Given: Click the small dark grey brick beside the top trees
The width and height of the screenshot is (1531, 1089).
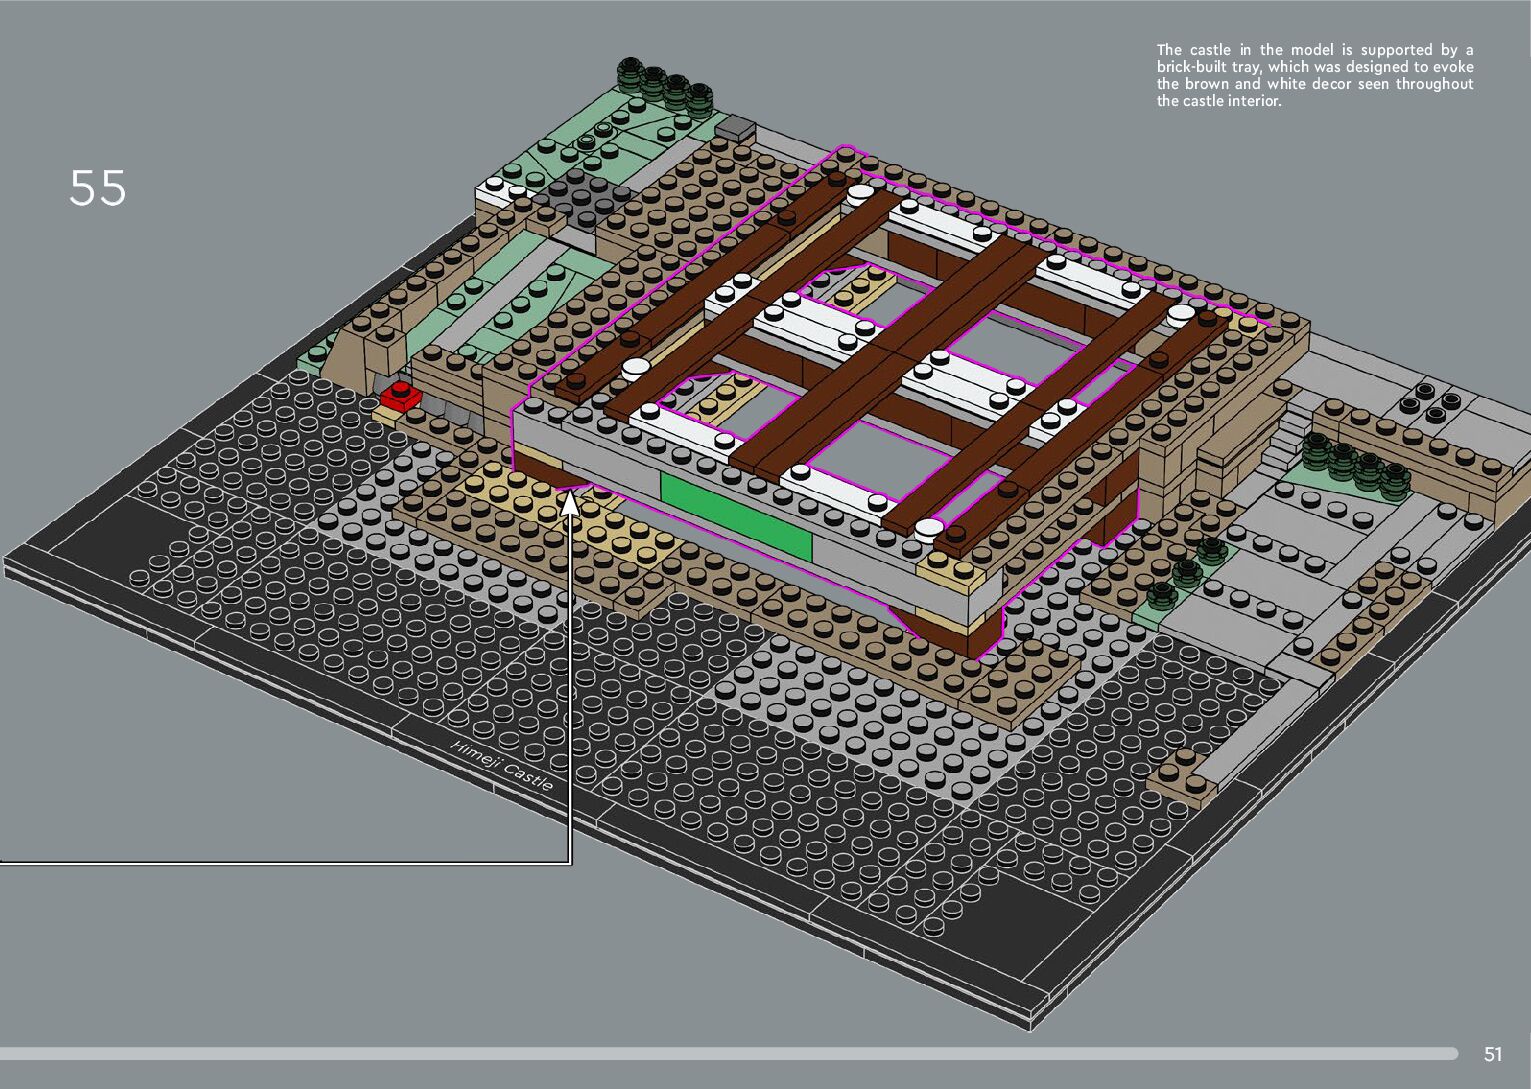Looking at the screenshot, I should tap(735, 127).
